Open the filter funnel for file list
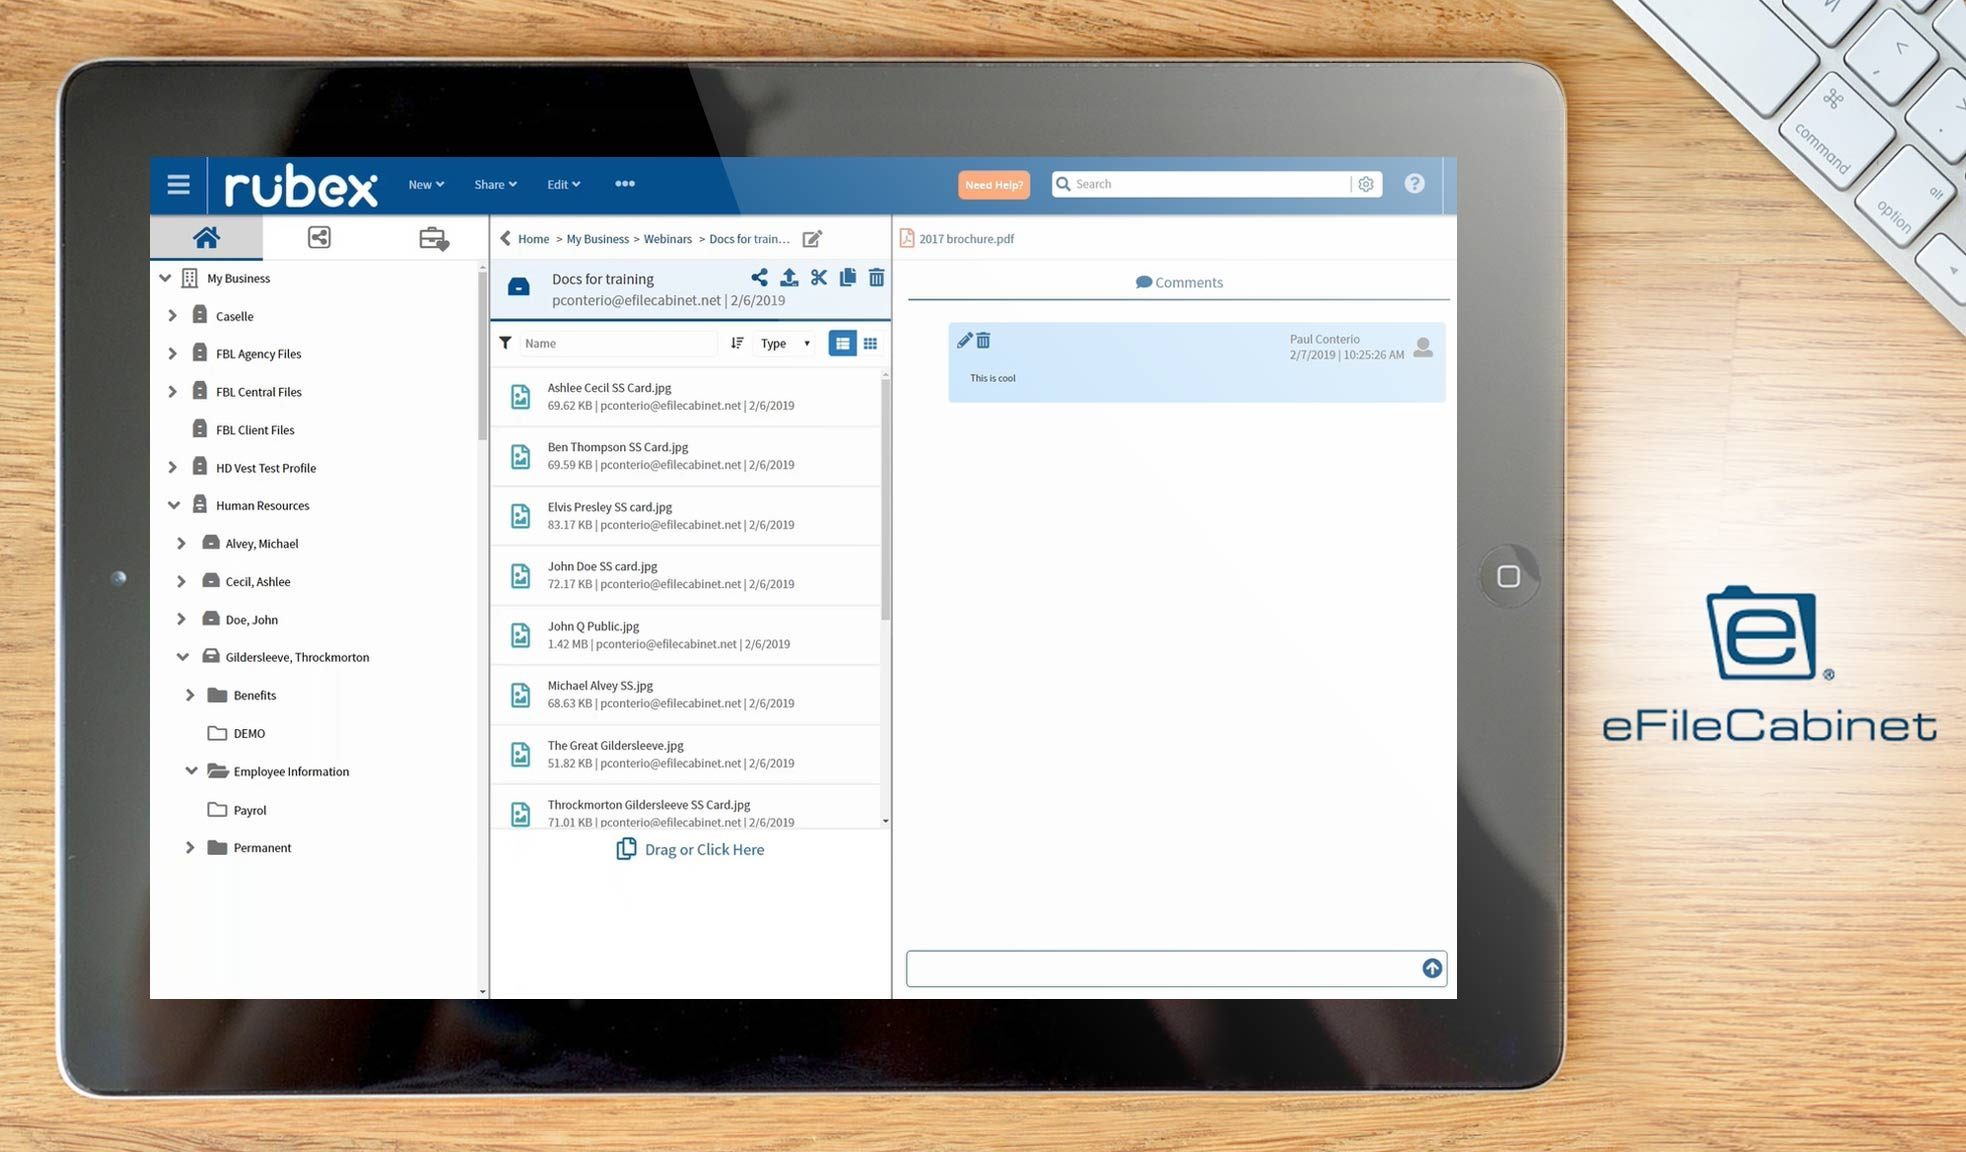This screenshot has width=1966, height=1152. pyautogui.click(x=506, y=342)
